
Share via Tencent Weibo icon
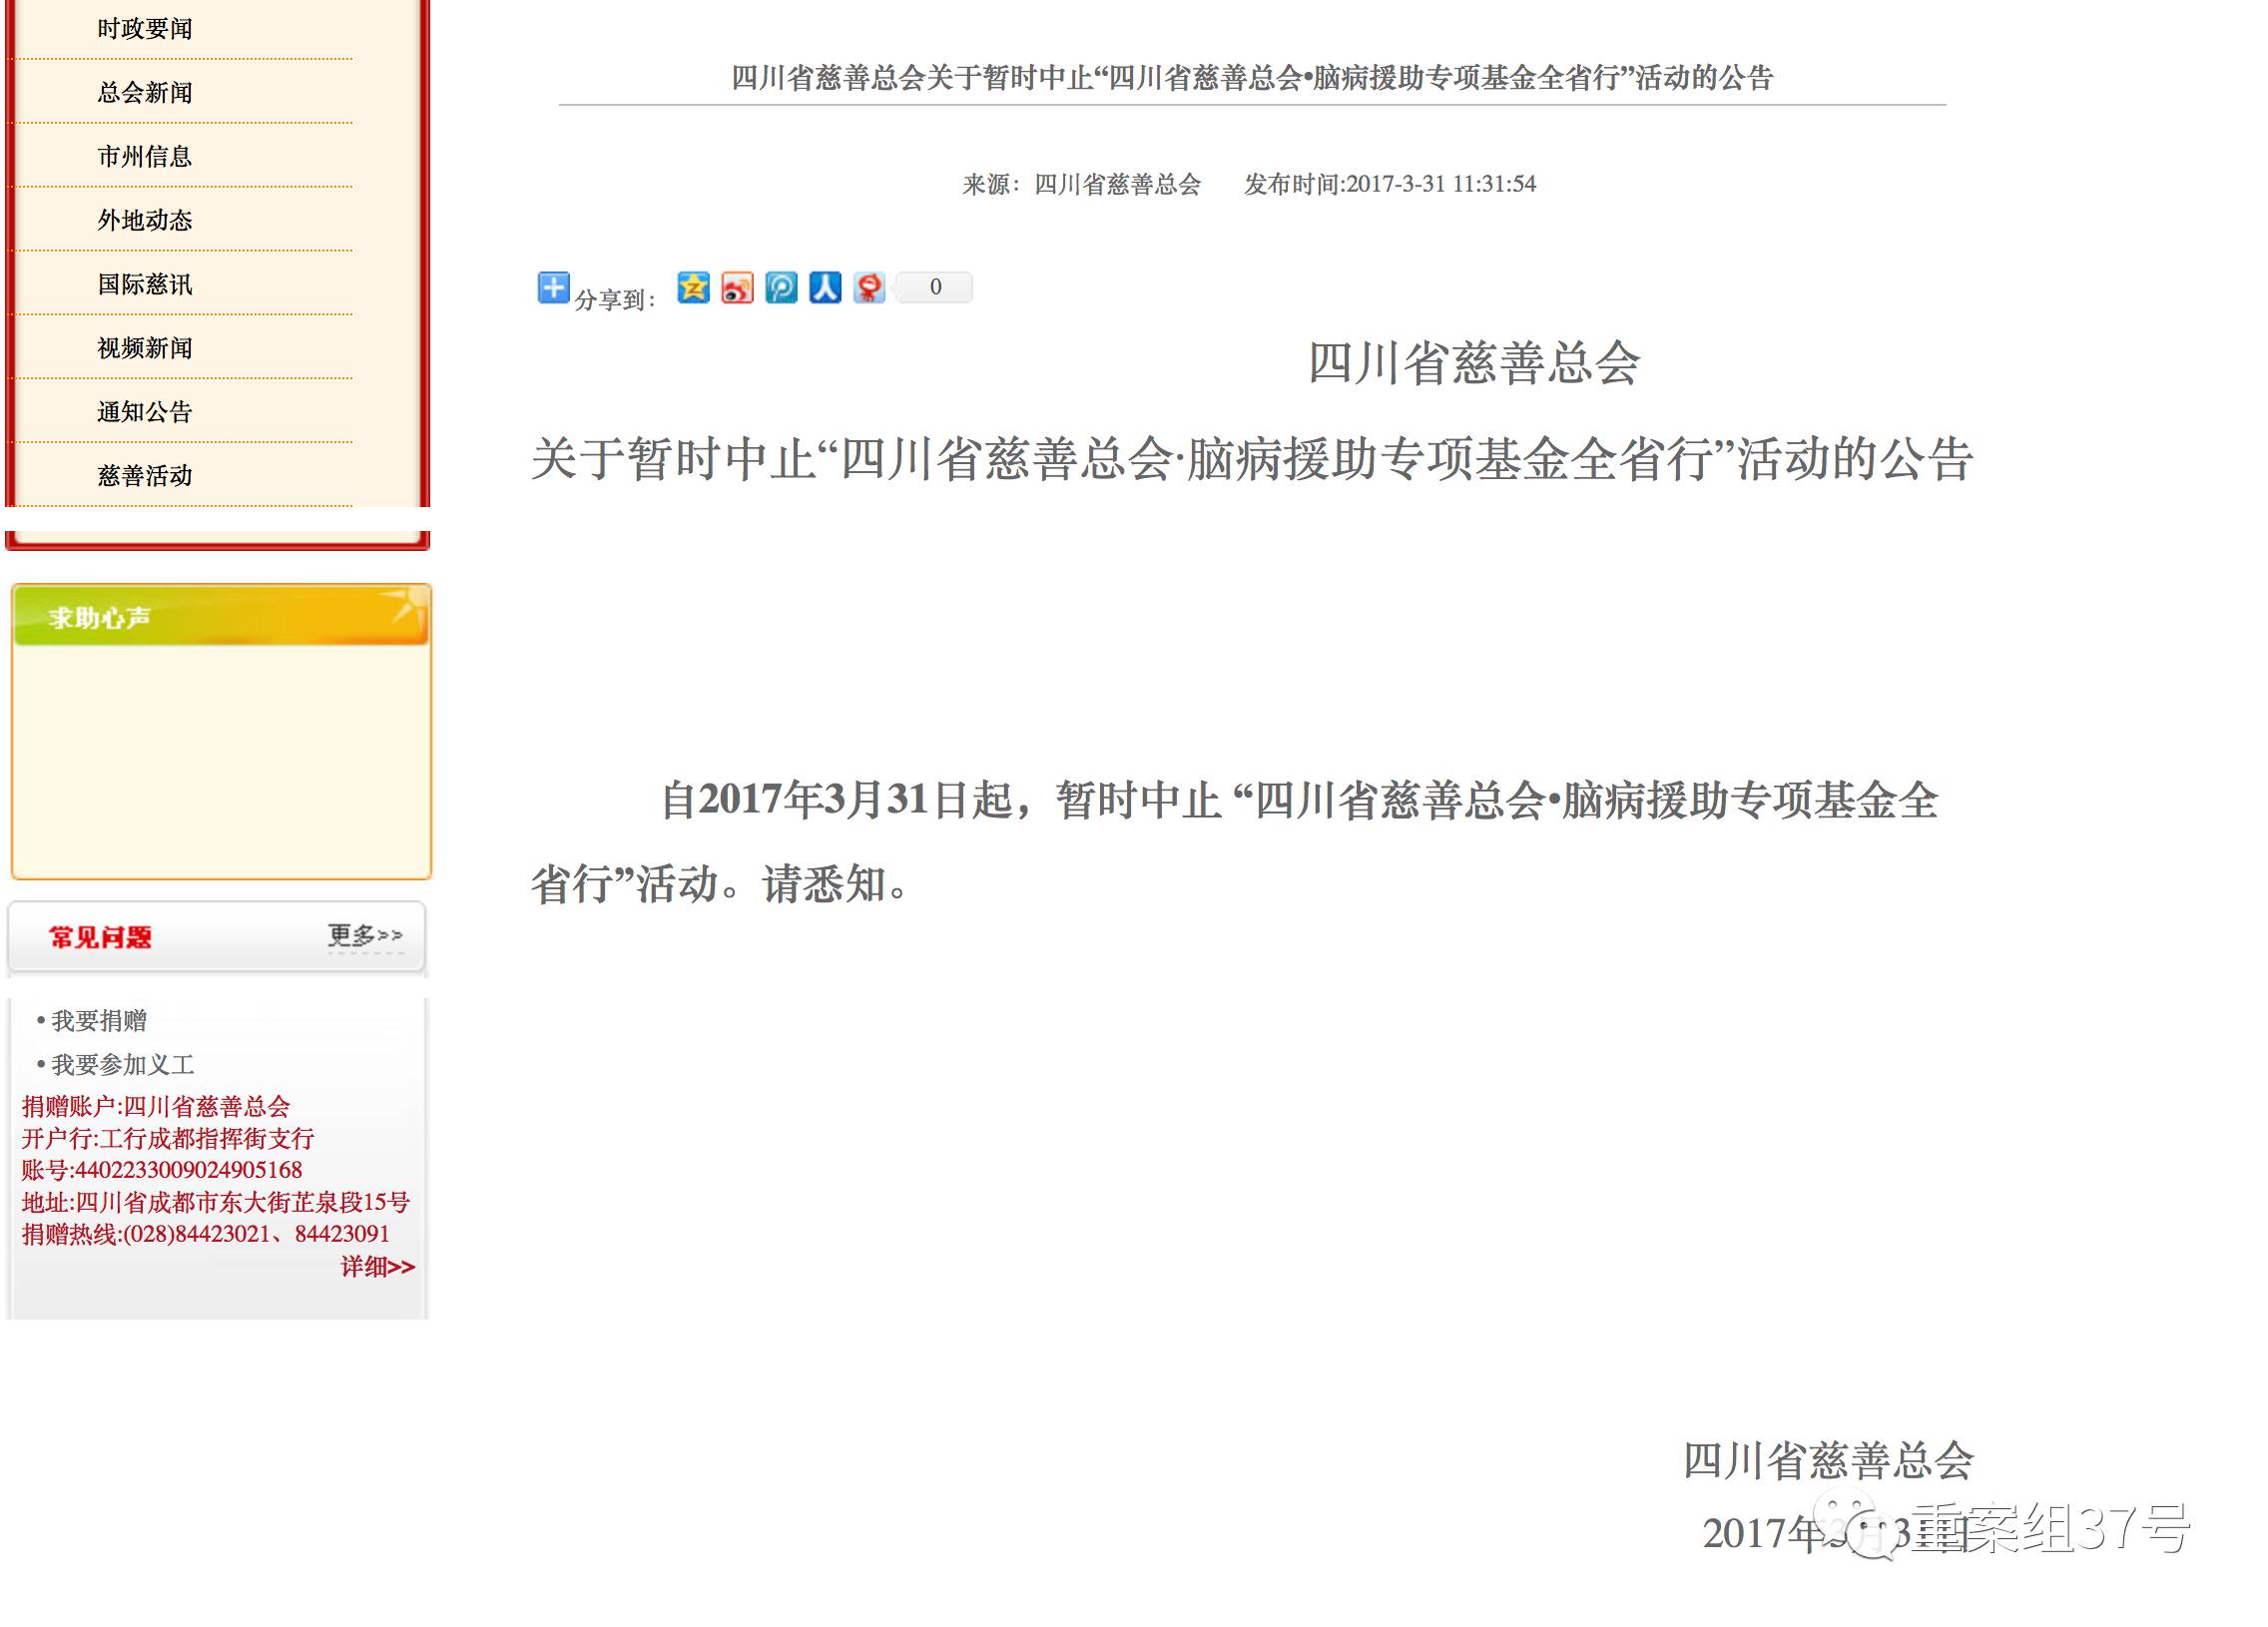pos(781,288)
